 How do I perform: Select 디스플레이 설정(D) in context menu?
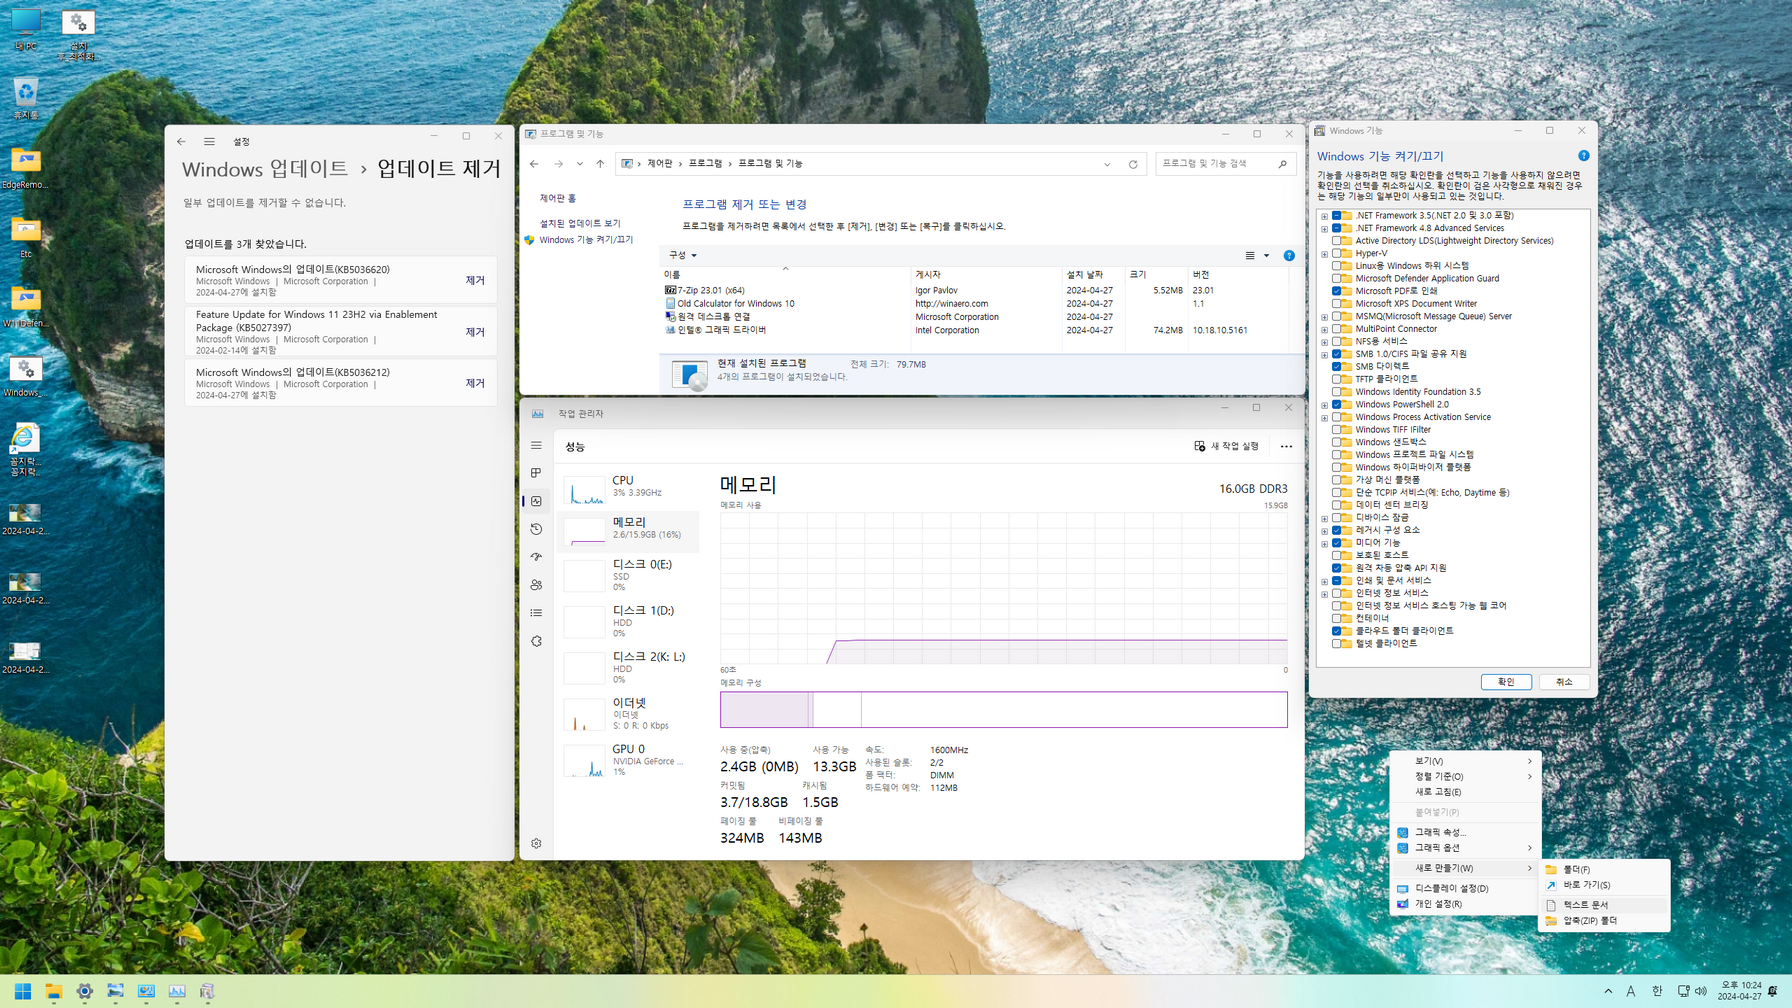[1465, 888]
